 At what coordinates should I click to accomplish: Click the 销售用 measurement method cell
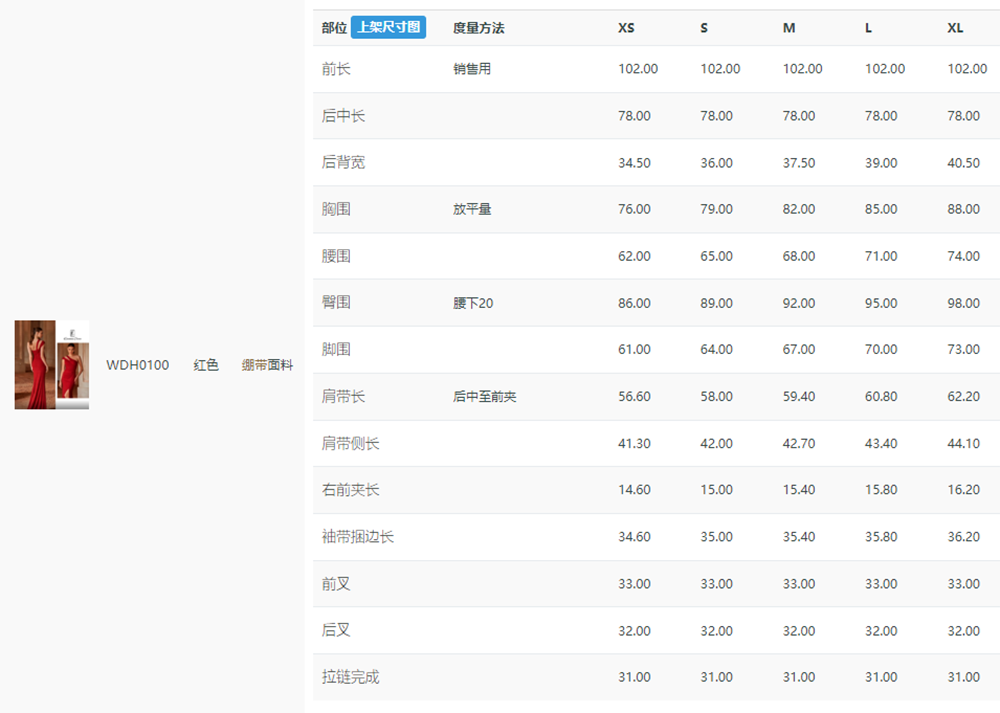[x=472, y=69]
